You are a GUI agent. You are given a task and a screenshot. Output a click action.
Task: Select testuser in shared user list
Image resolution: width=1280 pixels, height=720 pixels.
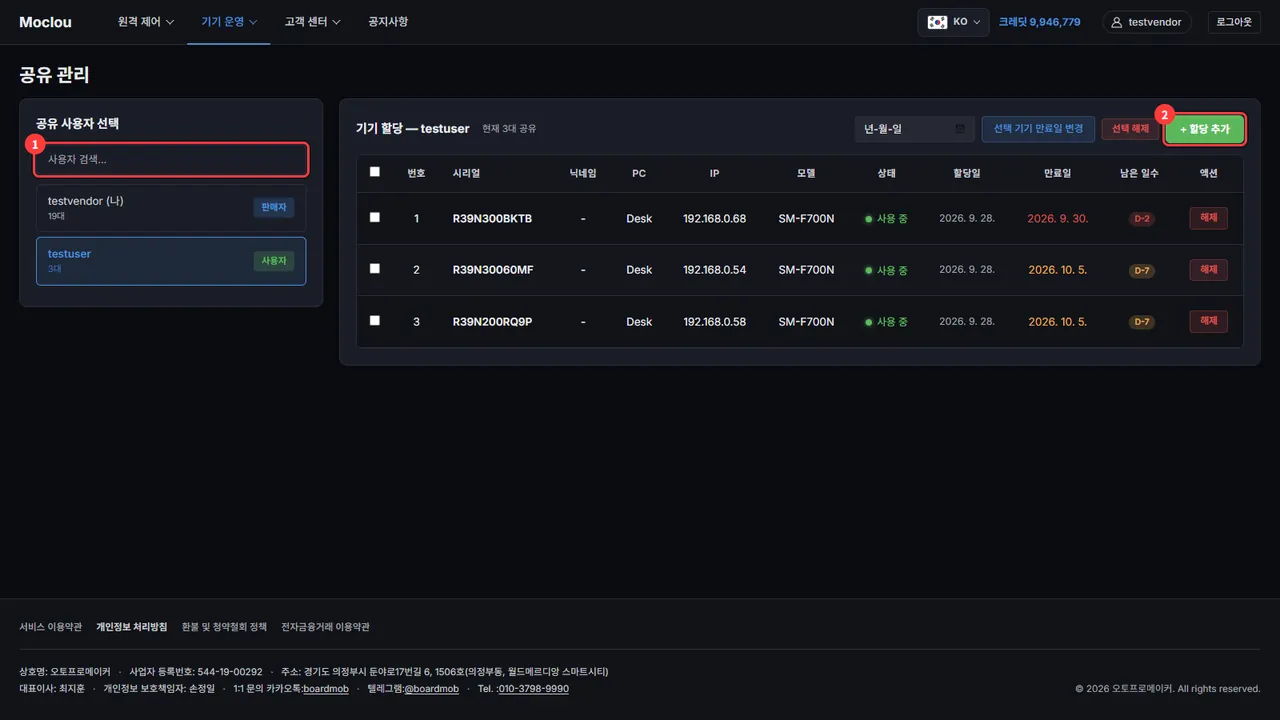point(171,261)
